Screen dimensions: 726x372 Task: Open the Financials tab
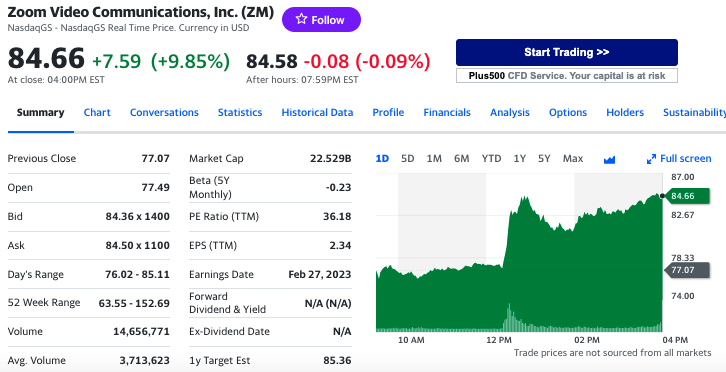click(x=447, y=113)
